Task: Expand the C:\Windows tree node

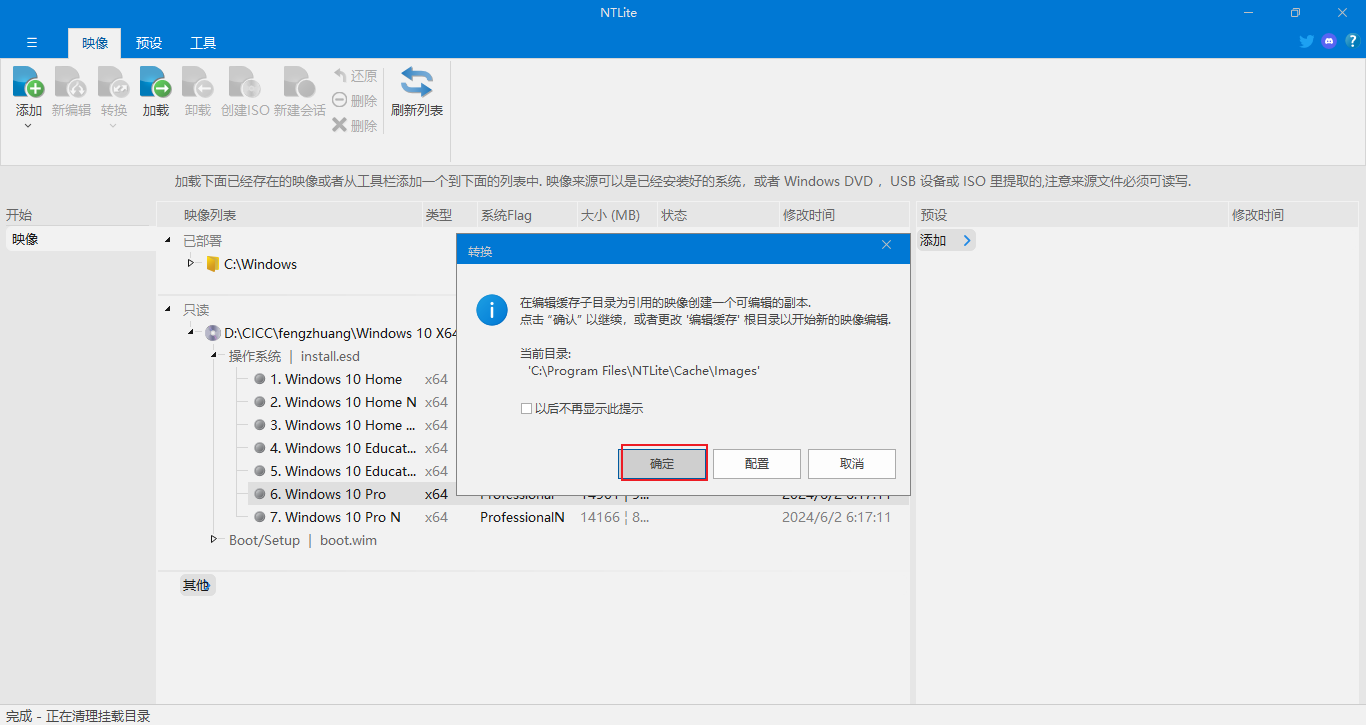Action: [x=191, y=264]
